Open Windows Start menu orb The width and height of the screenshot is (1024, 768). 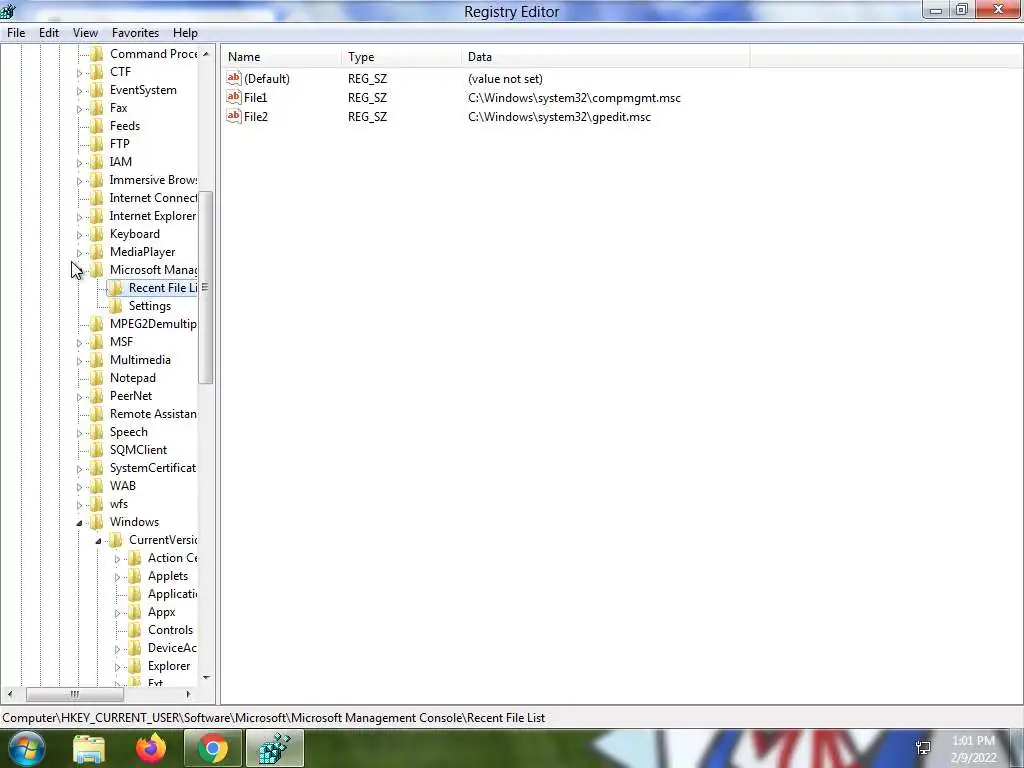(26, 748)
